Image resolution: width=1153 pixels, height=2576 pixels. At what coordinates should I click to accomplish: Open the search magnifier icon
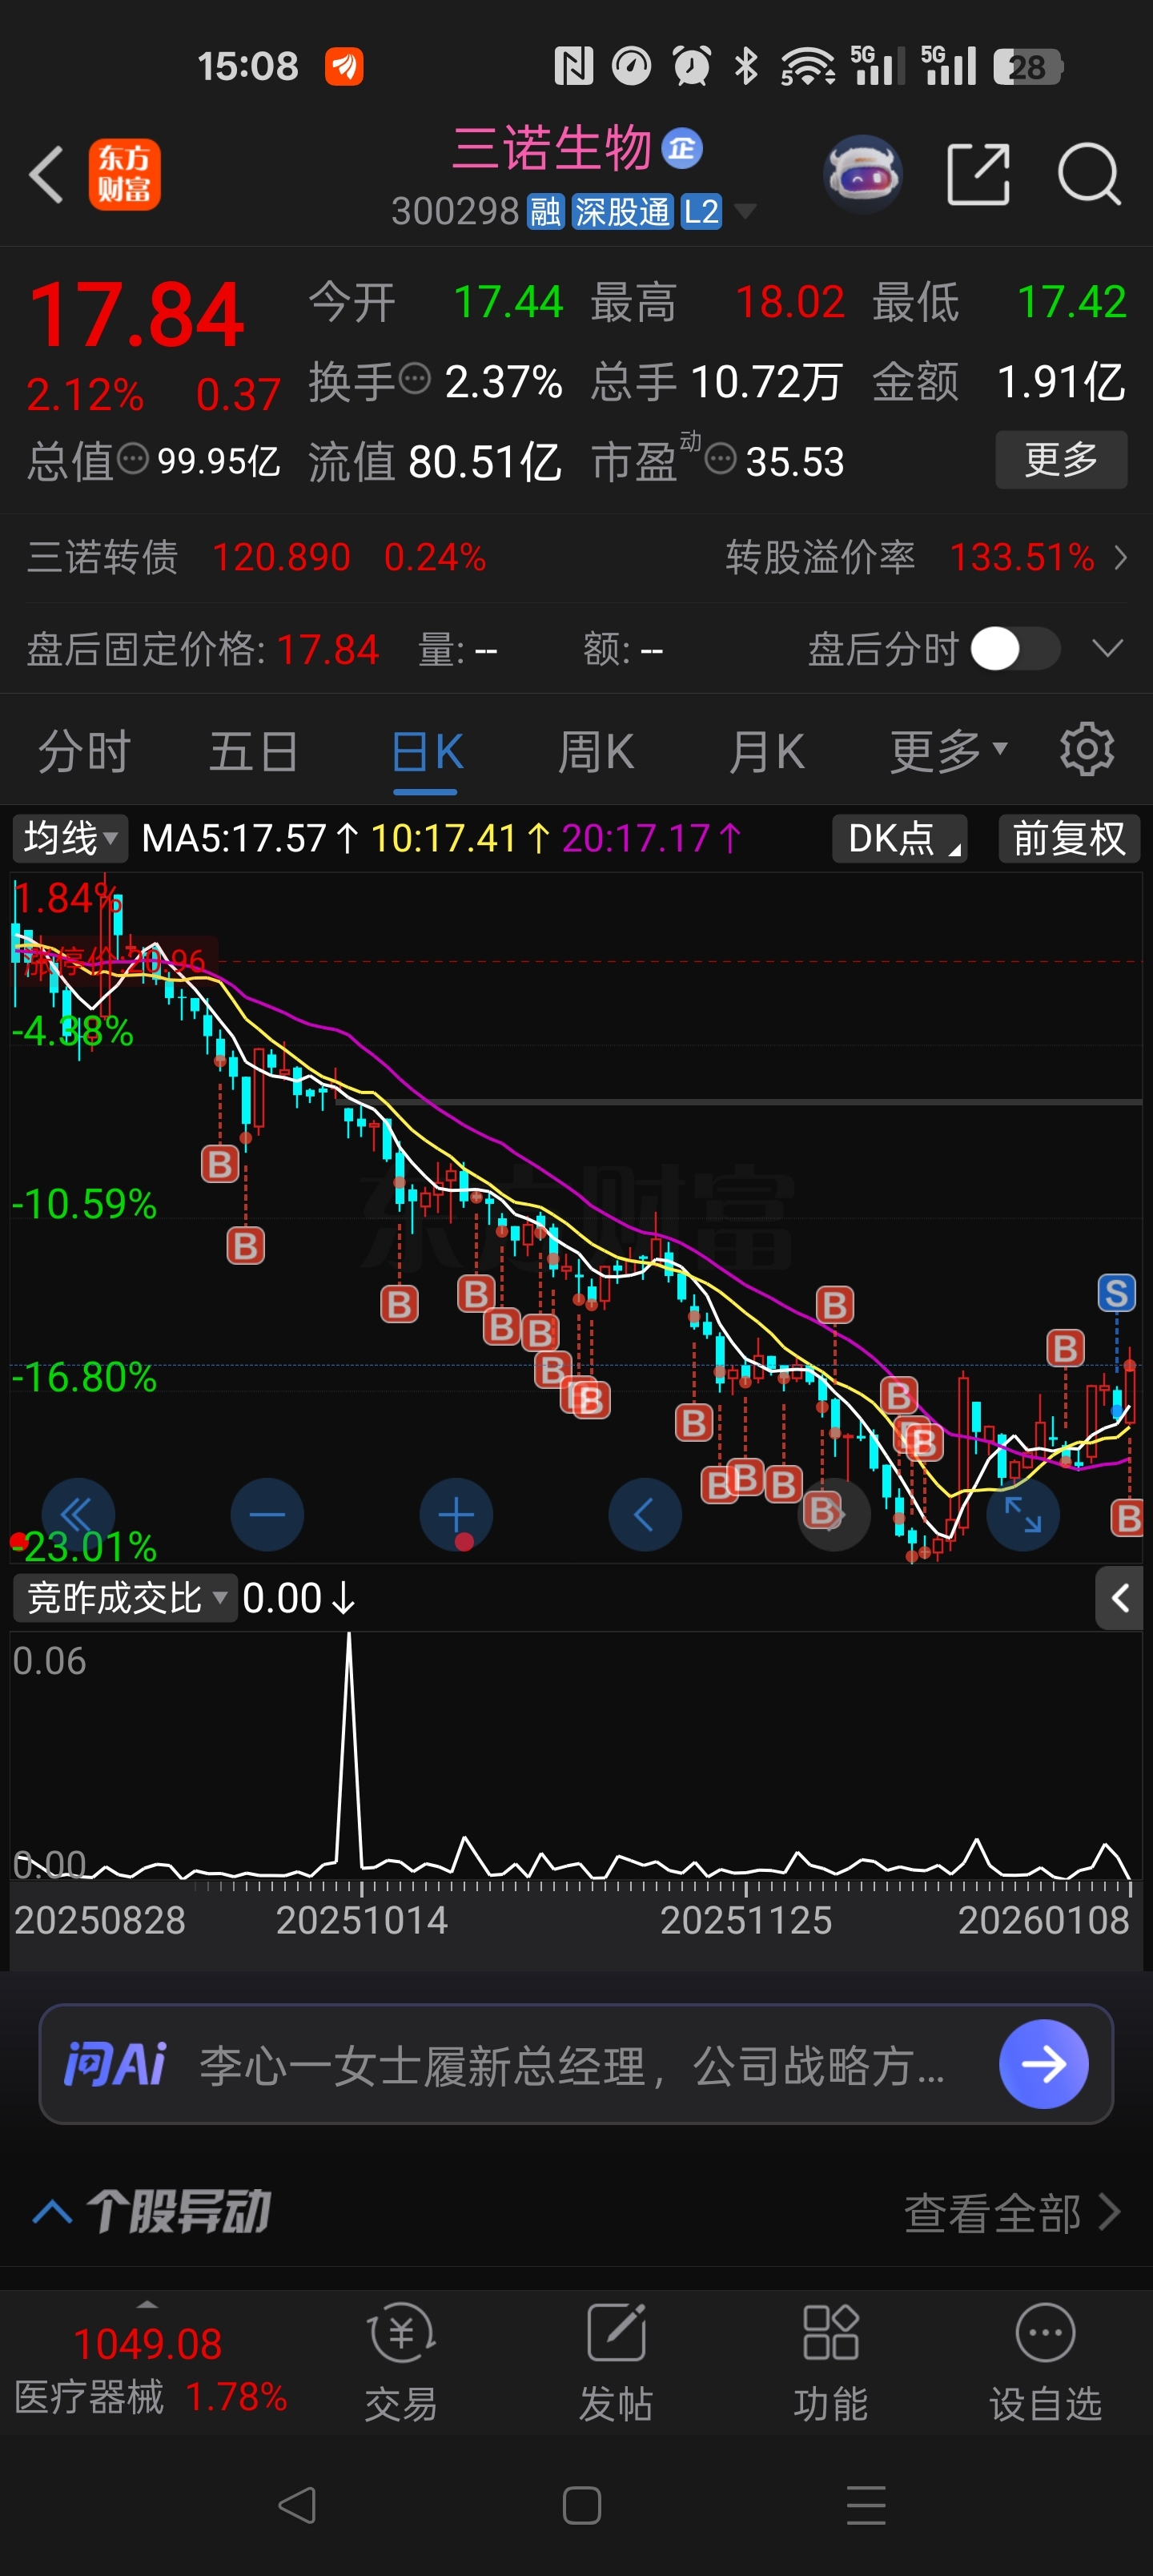point(1088,174)
